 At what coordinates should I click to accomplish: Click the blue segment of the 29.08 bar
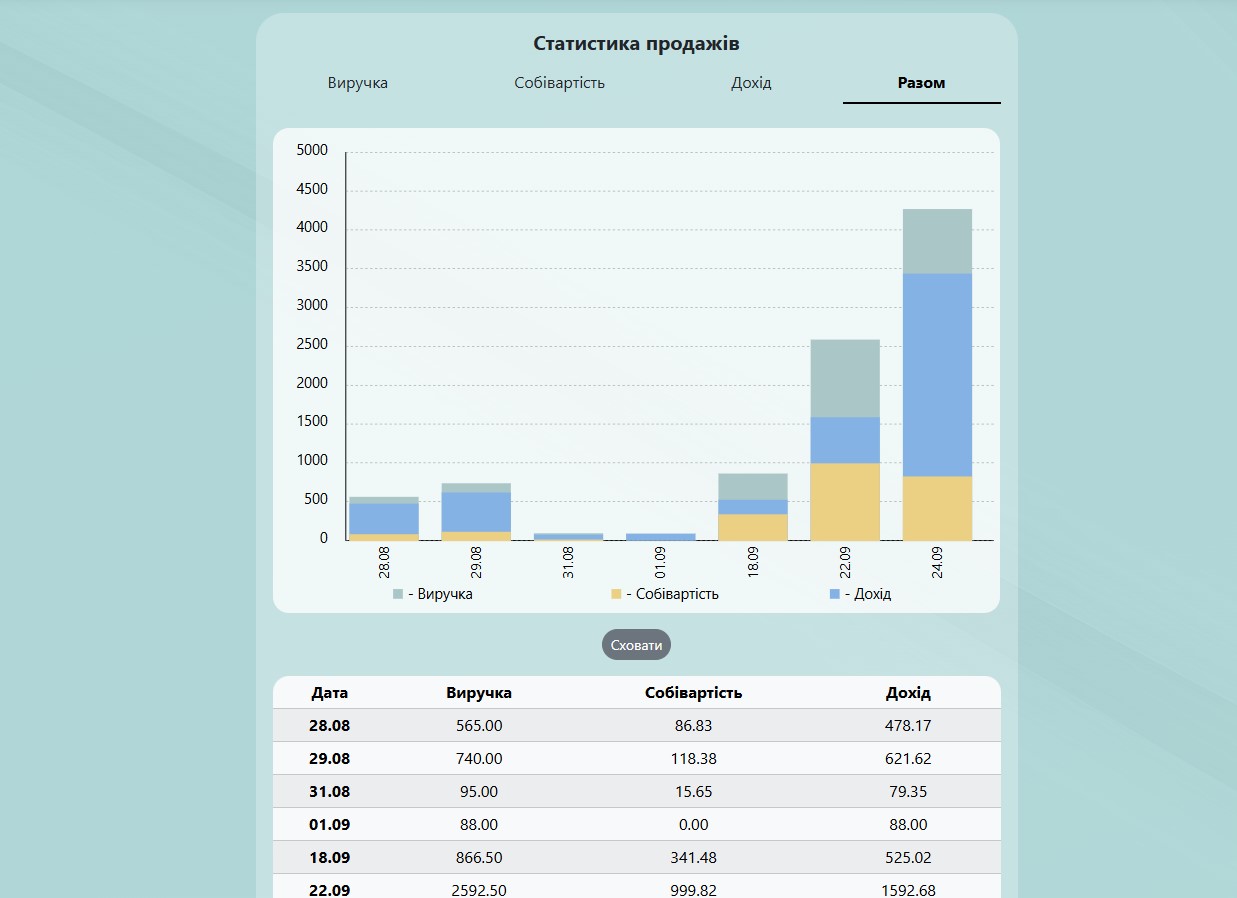pos(476,512)
